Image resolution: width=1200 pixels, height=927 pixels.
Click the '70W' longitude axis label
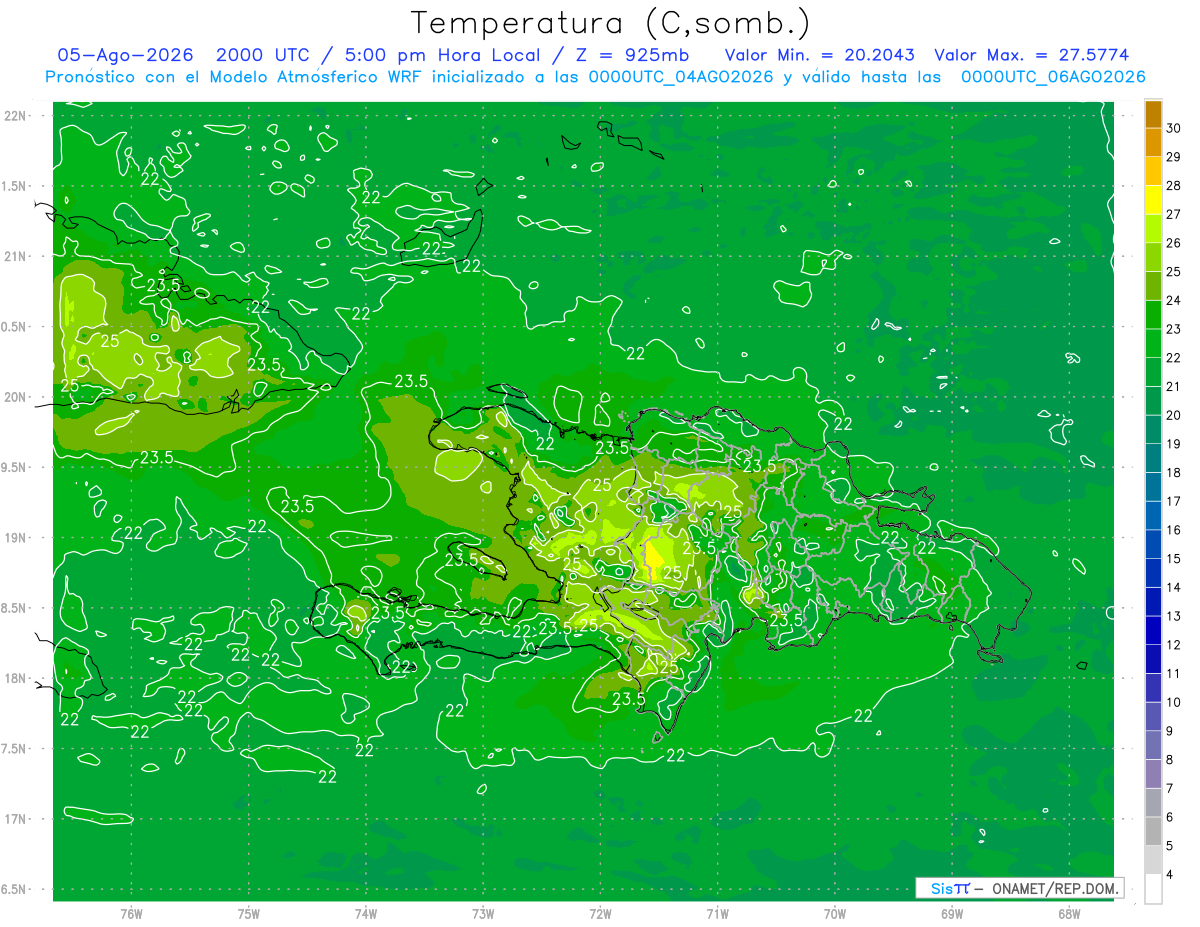pos(835,913)
